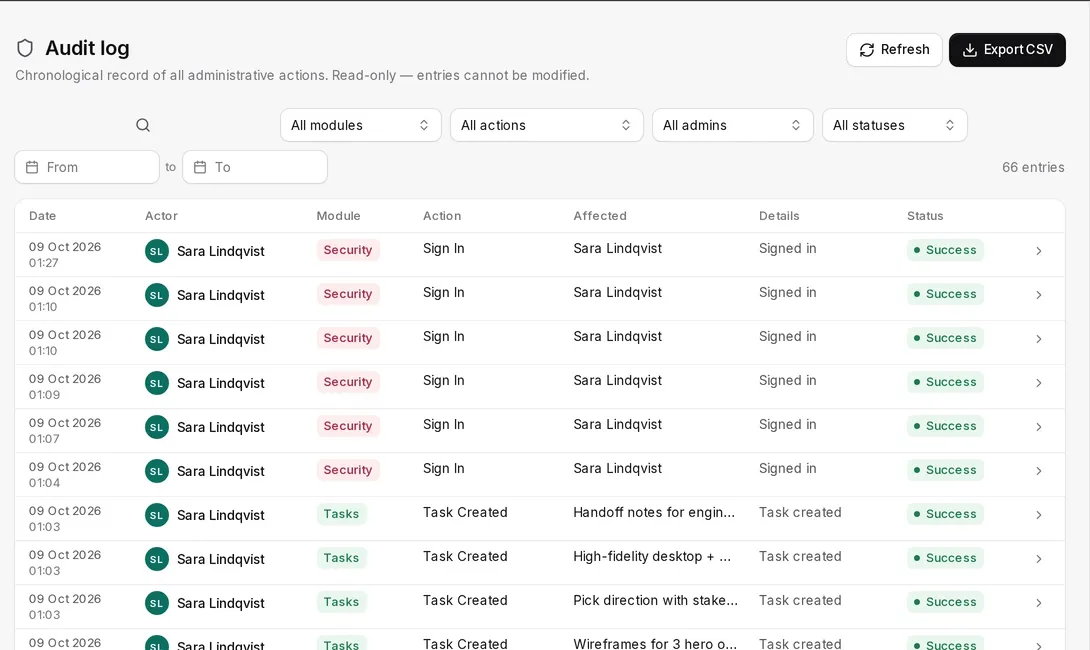Viewport: 1090px width, 650px height.
Task: Open details chevron for 01:07 Sign In row
Action: [1039, 427]
